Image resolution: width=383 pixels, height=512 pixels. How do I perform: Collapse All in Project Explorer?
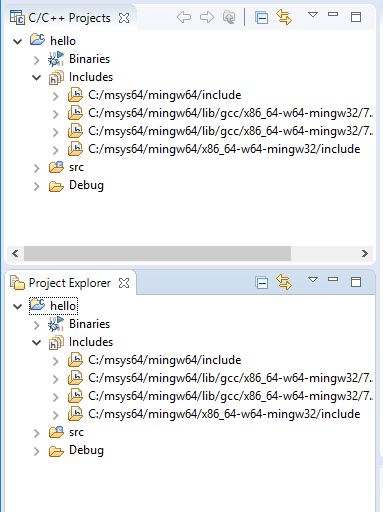click(x=261, y=283)
